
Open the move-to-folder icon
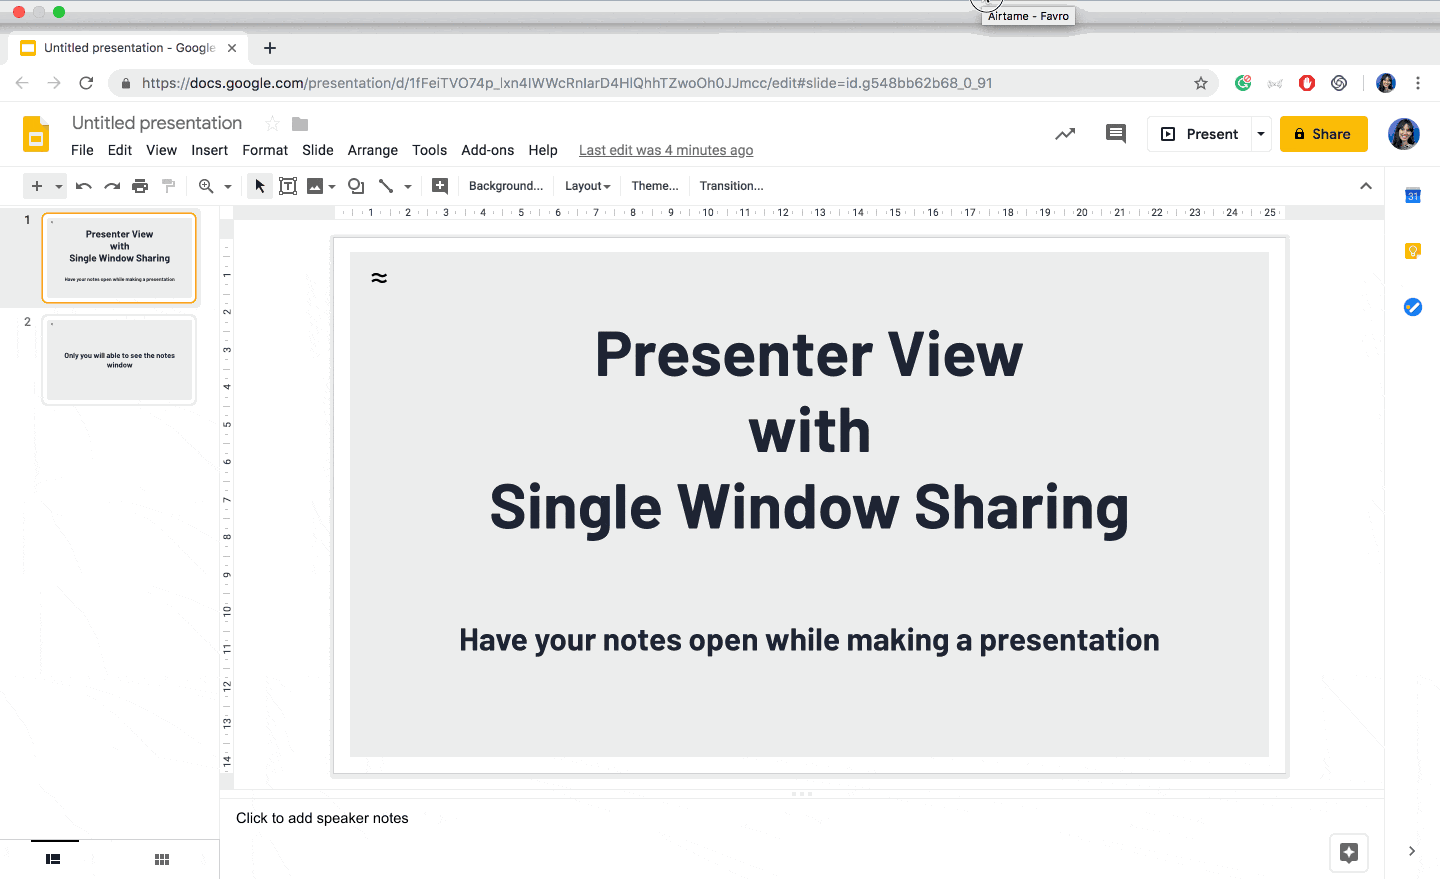click(300, 124)
